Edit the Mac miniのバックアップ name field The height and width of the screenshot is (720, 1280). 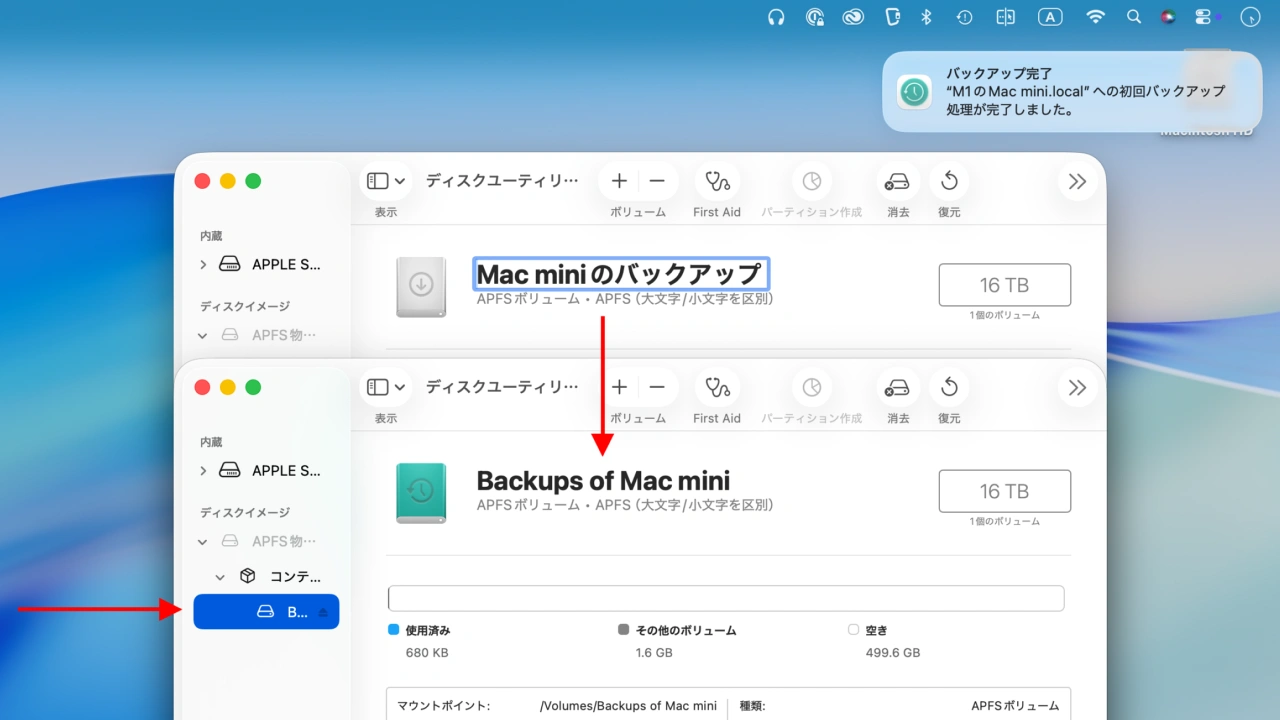tap(621, 273)
